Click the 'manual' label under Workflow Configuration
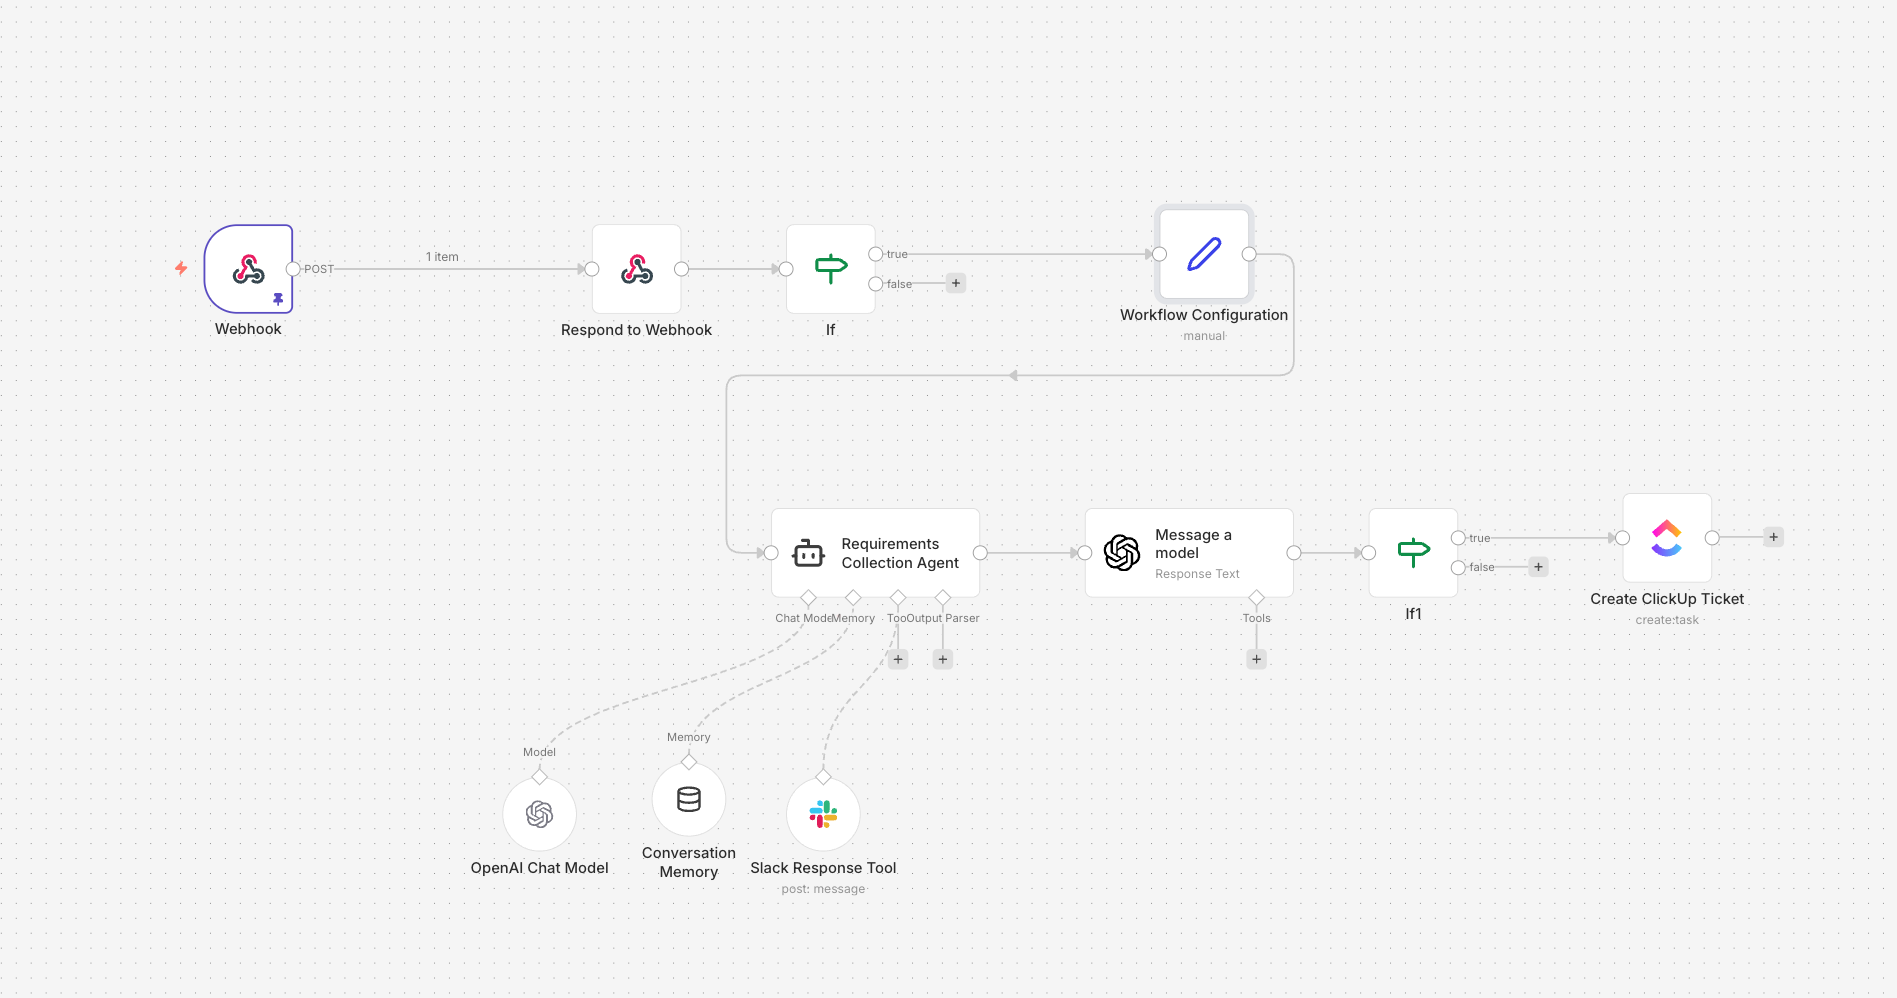1897x998 pixels. click(x=1204, y=336)
